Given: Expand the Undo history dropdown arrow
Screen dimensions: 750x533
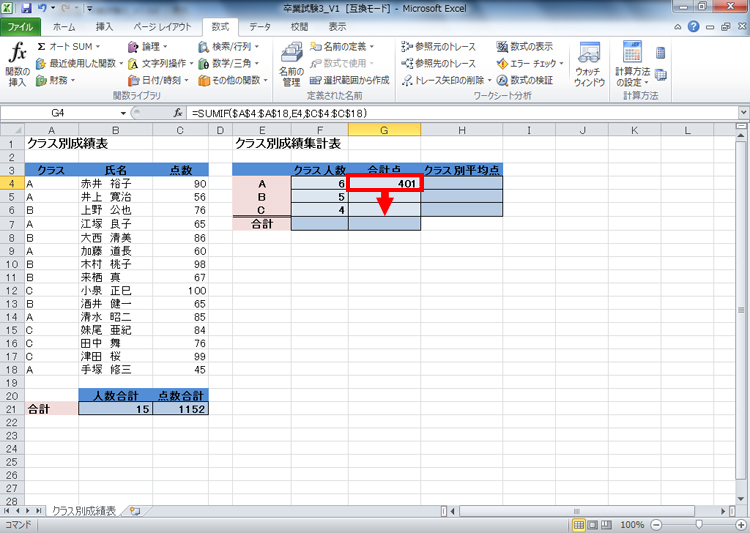Looking at the screenshot, I should (x=53, y=8).
